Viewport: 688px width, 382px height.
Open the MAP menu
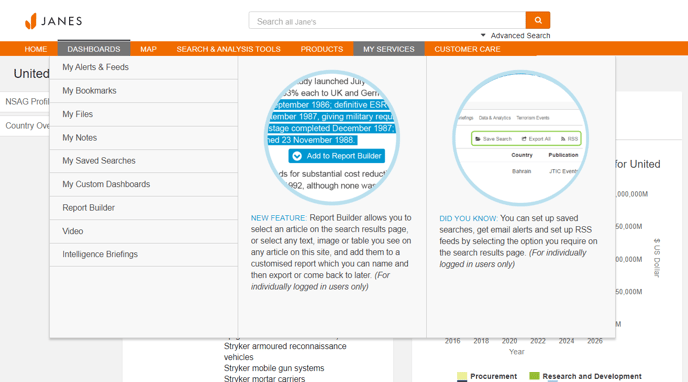pyautogui.click(x=148, y=49)
